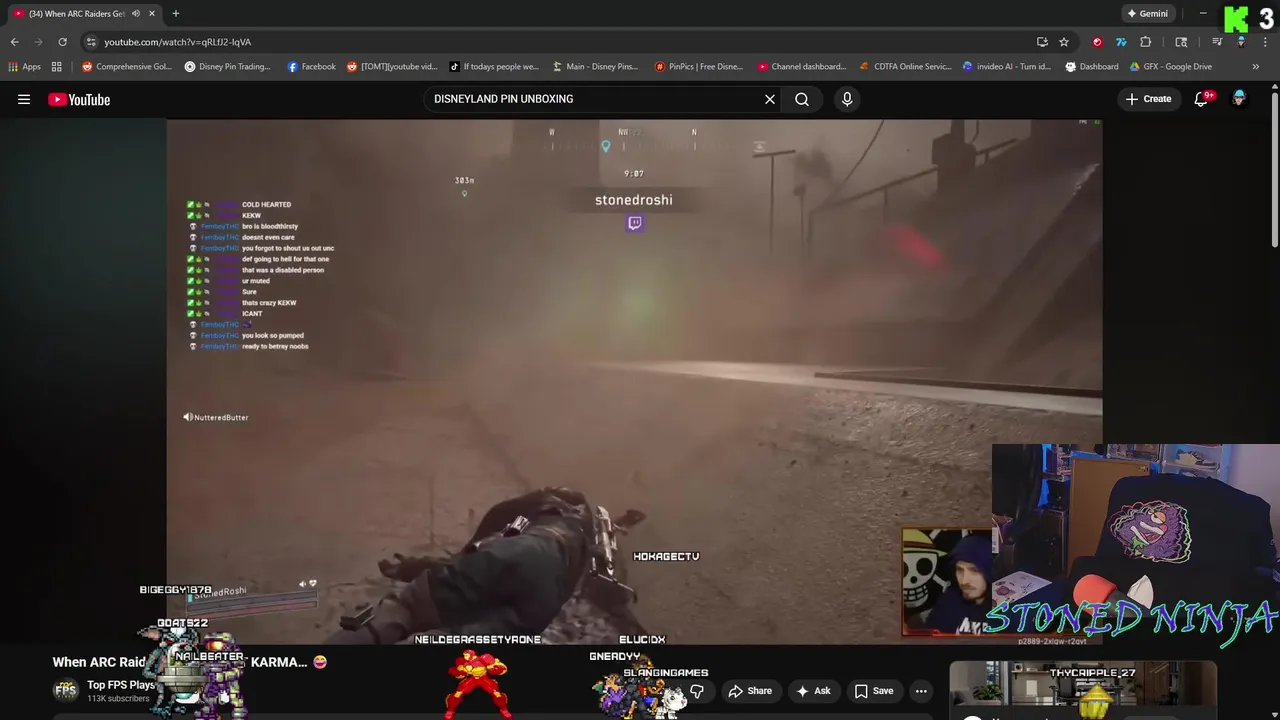This screenshot has width=1280, height=720.
Task: Open the If todays people we... bookmark
Action: [x=494, y=67]
